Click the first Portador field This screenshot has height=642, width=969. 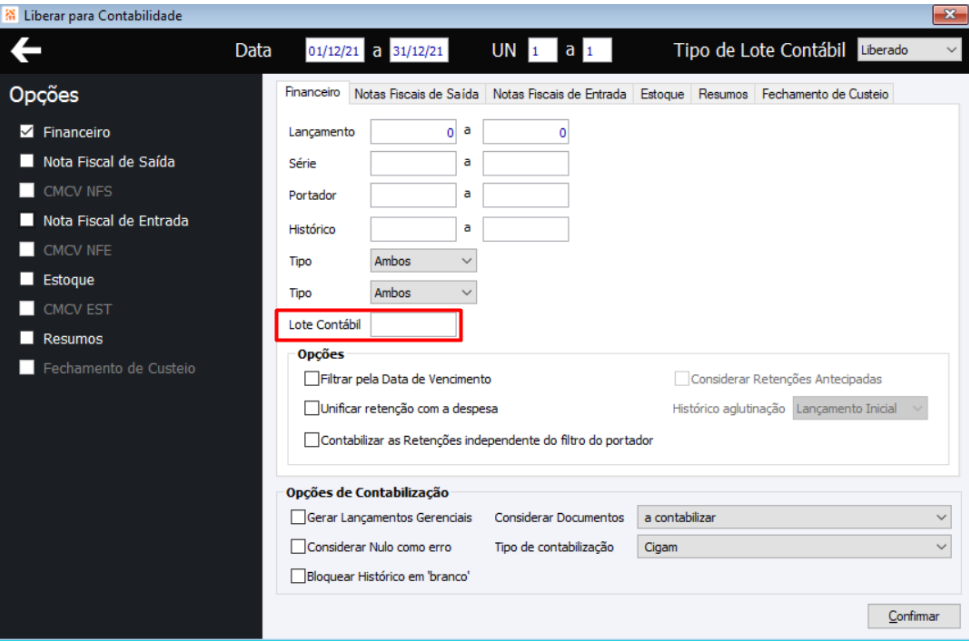[413, 195]
